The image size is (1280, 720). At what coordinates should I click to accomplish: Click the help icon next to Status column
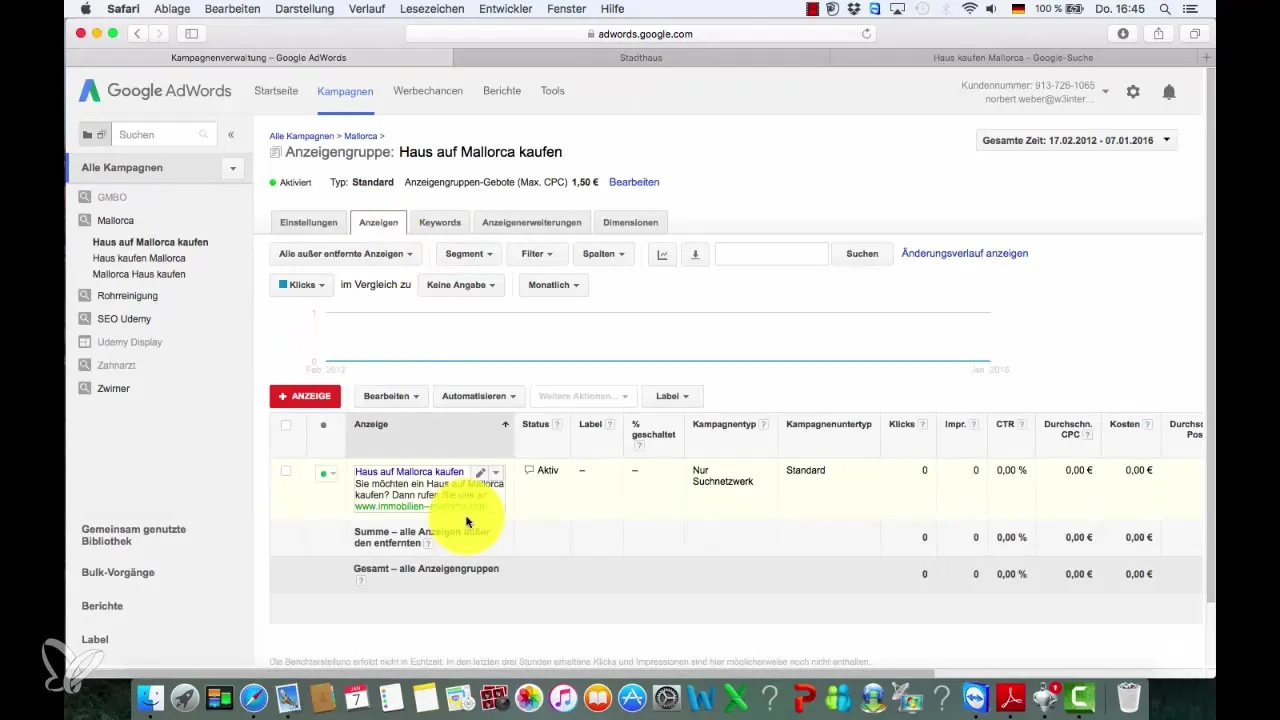click(x=557, y=425)
